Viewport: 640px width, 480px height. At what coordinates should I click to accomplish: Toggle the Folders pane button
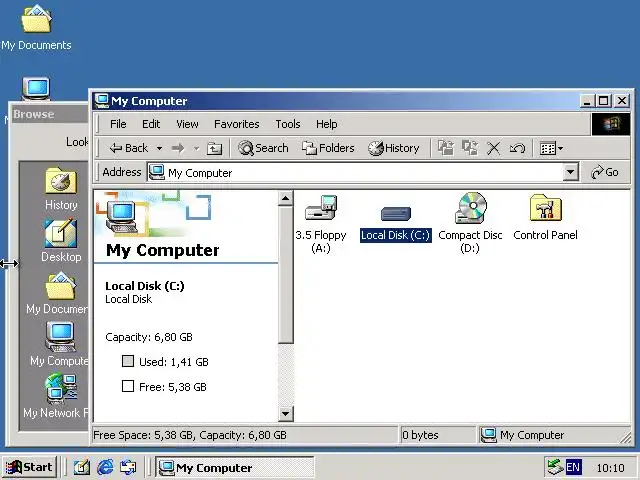[328, 148]
